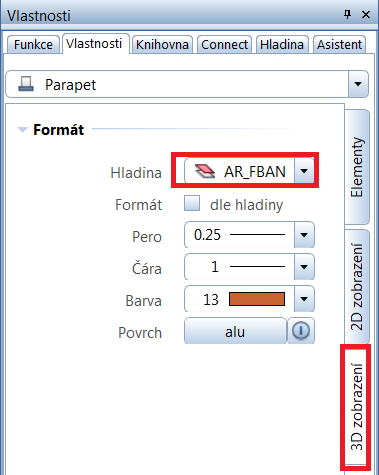This screenshot has height=475, width=379.
Task: Click the Povrch label
Action: click(140, 333)
